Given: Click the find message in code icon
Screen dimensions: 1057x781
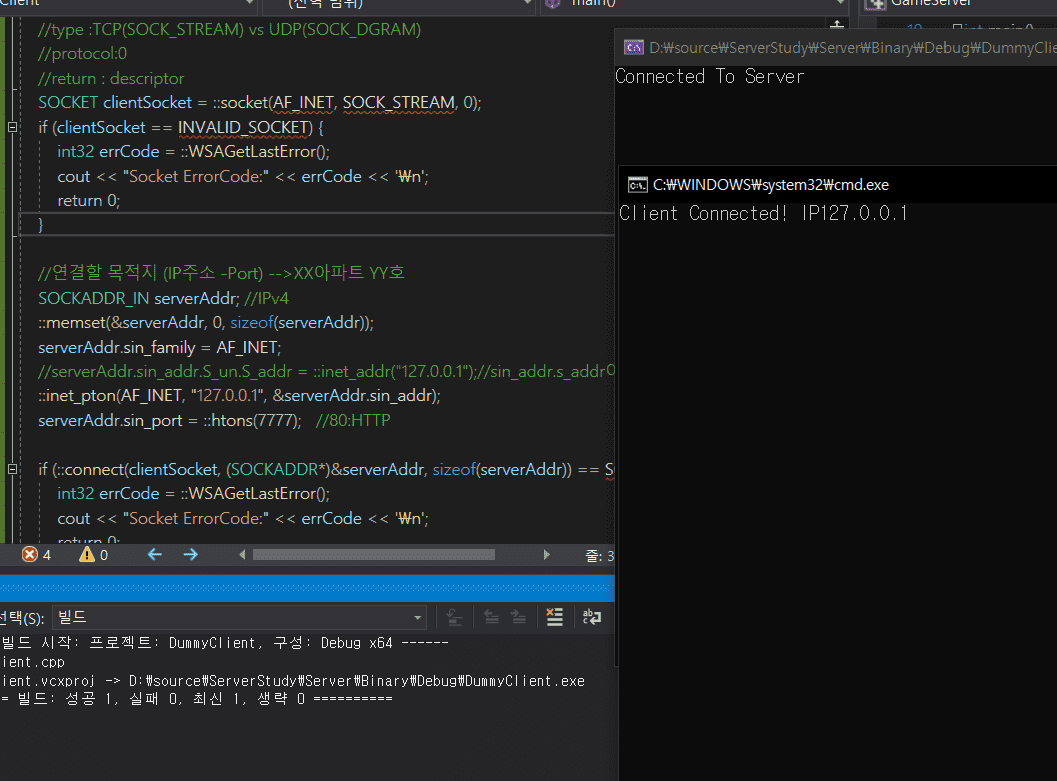Looking at the screenshot, I should 454,617.
